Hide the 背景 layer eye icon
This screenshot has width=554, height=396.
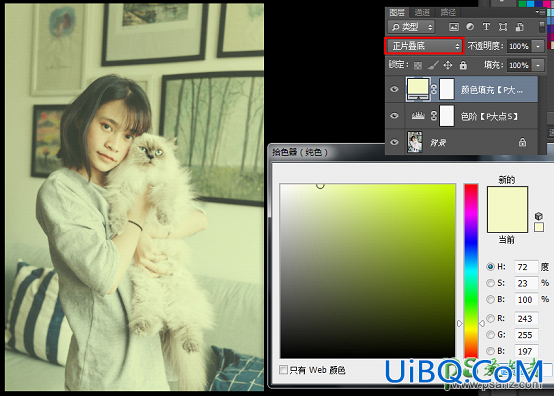coord(394,142)
